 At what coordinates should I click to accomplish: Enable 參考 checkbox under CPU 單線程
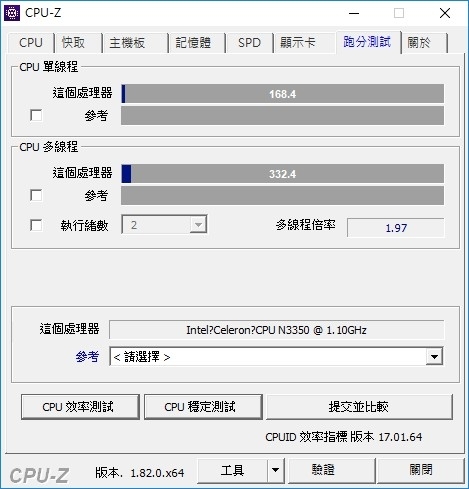(x=36, y=115)
